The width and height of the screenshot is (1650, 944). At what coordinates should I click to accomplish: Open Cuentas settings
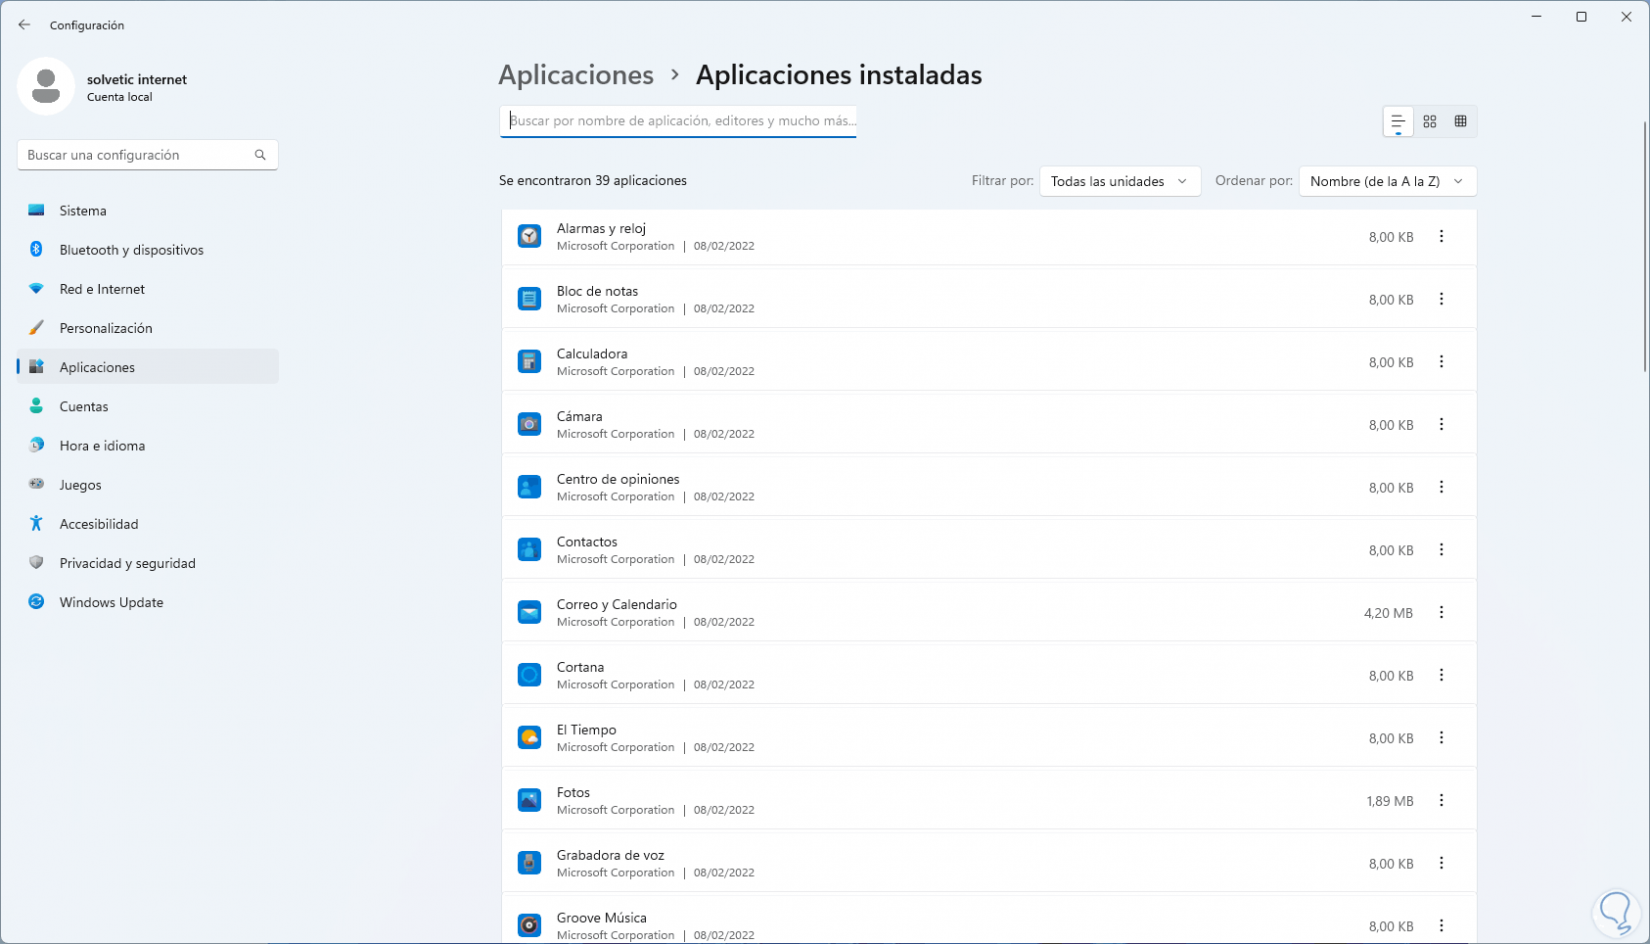coord(148,406)
